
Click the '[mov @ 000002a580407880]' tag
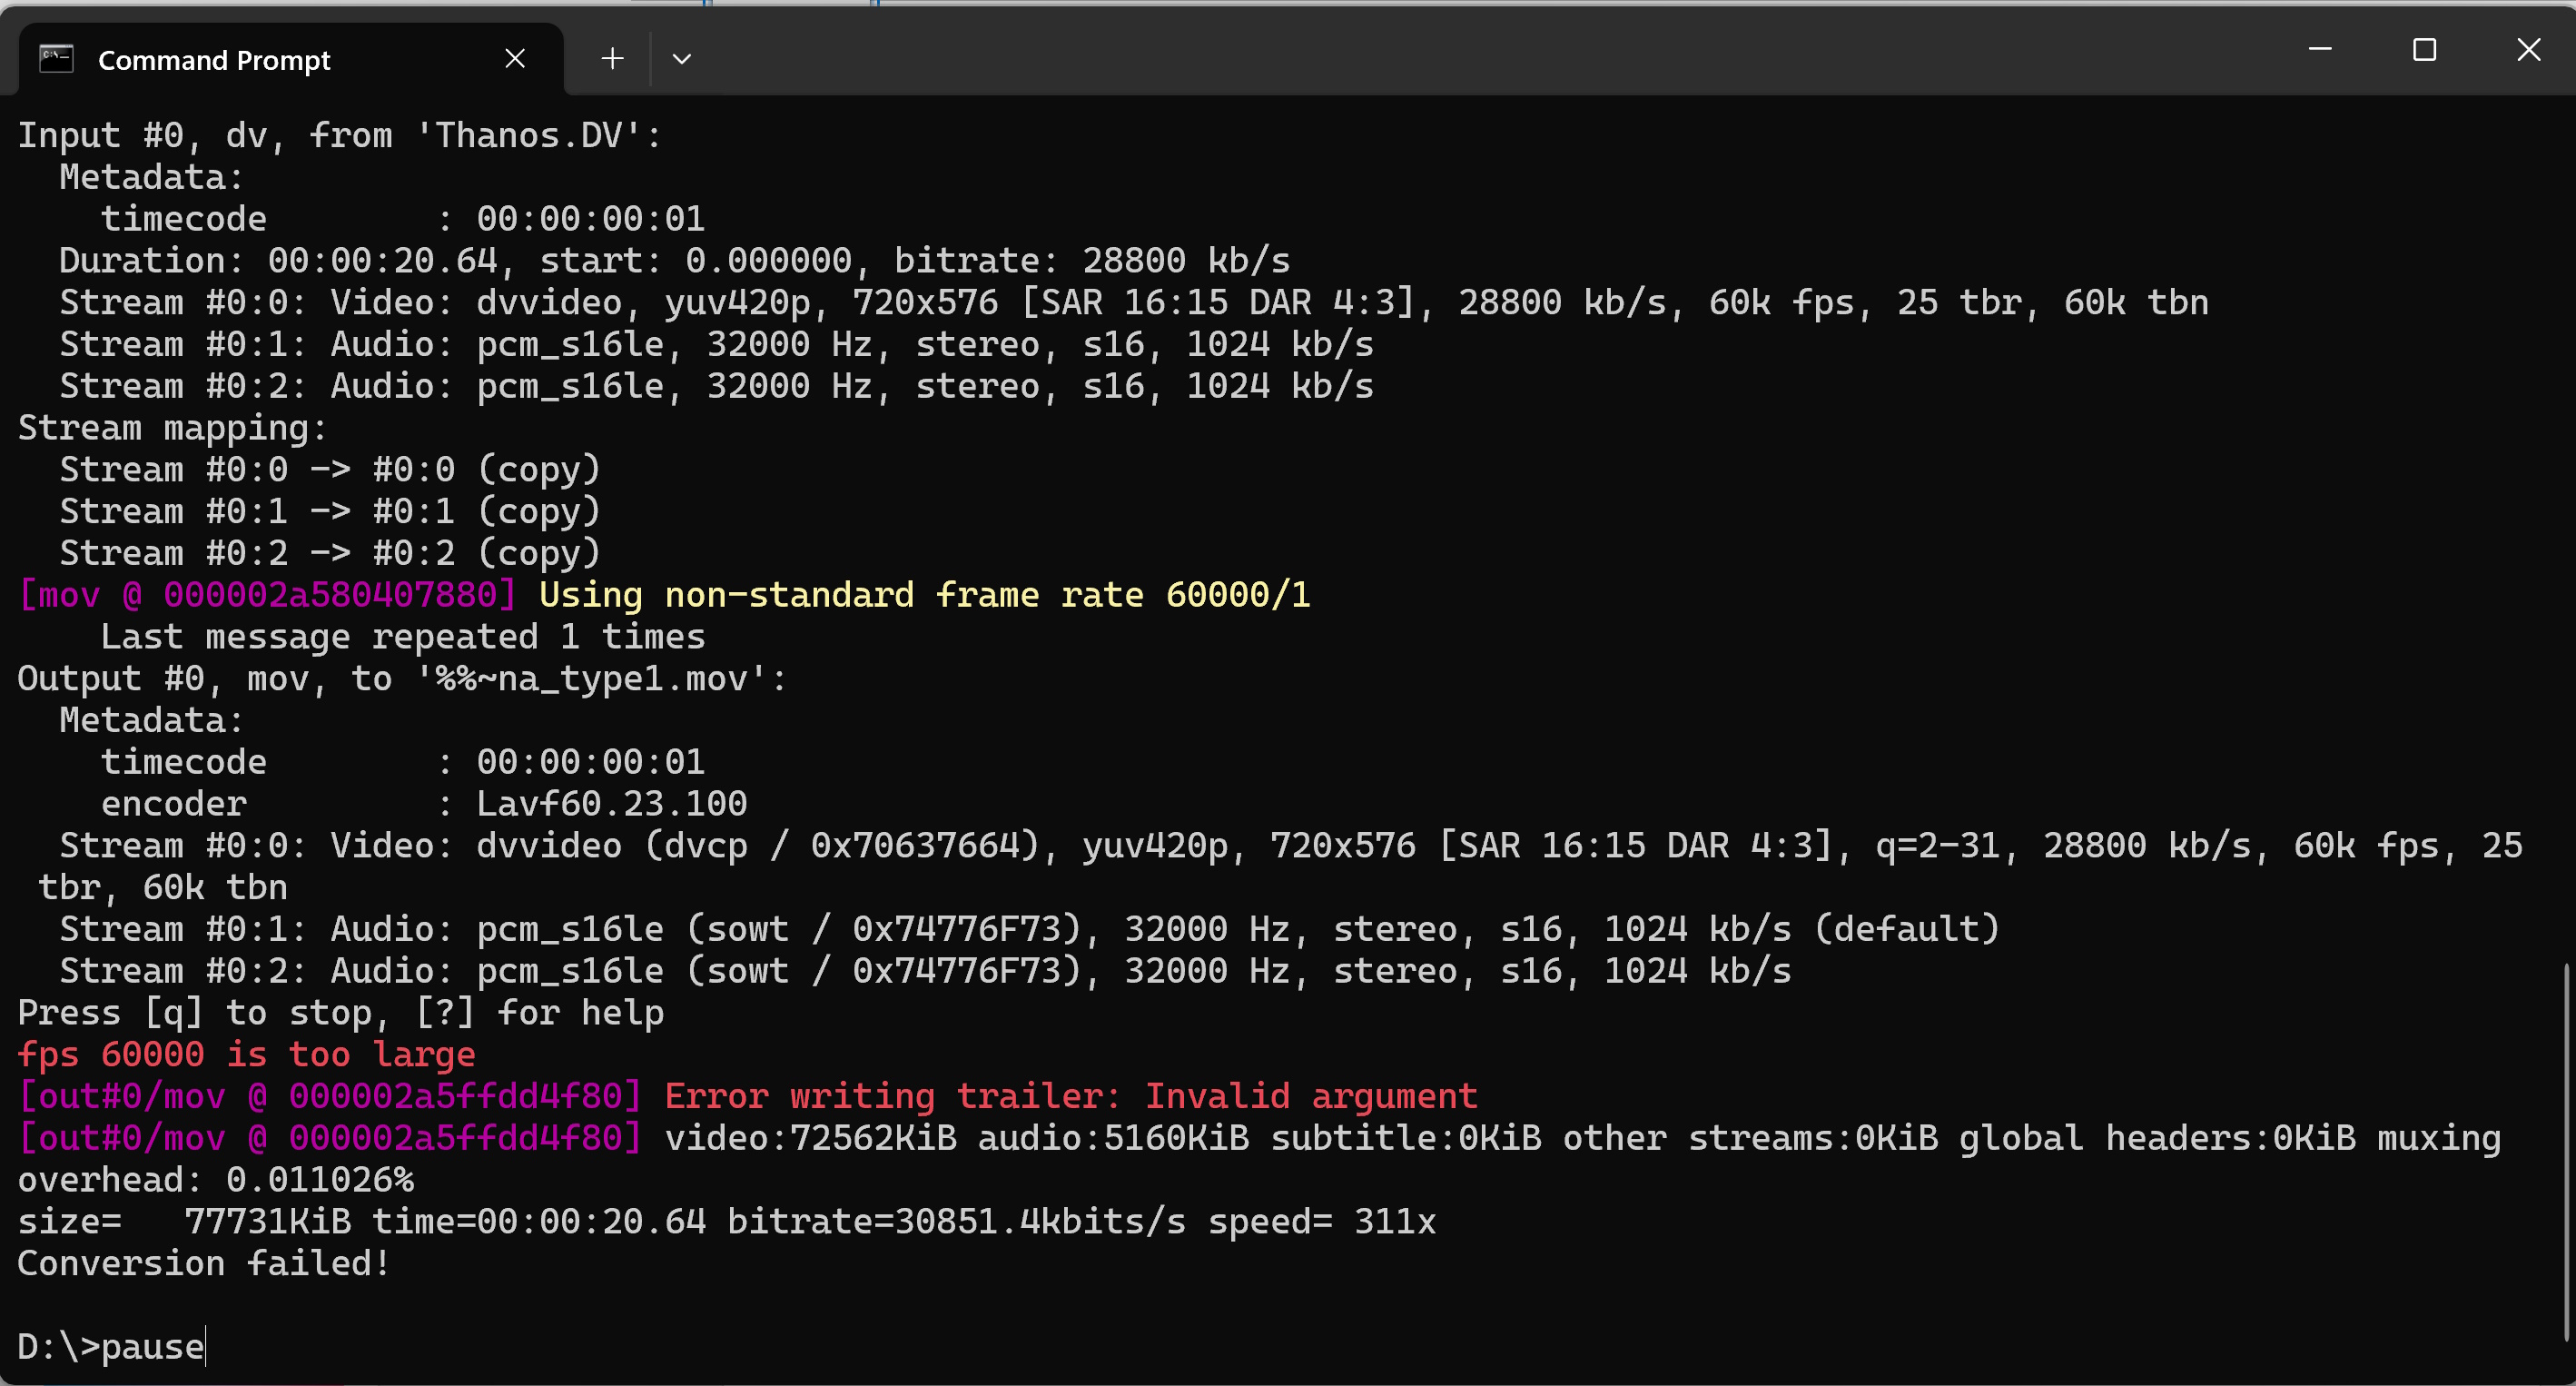click(x=267, y=595)
